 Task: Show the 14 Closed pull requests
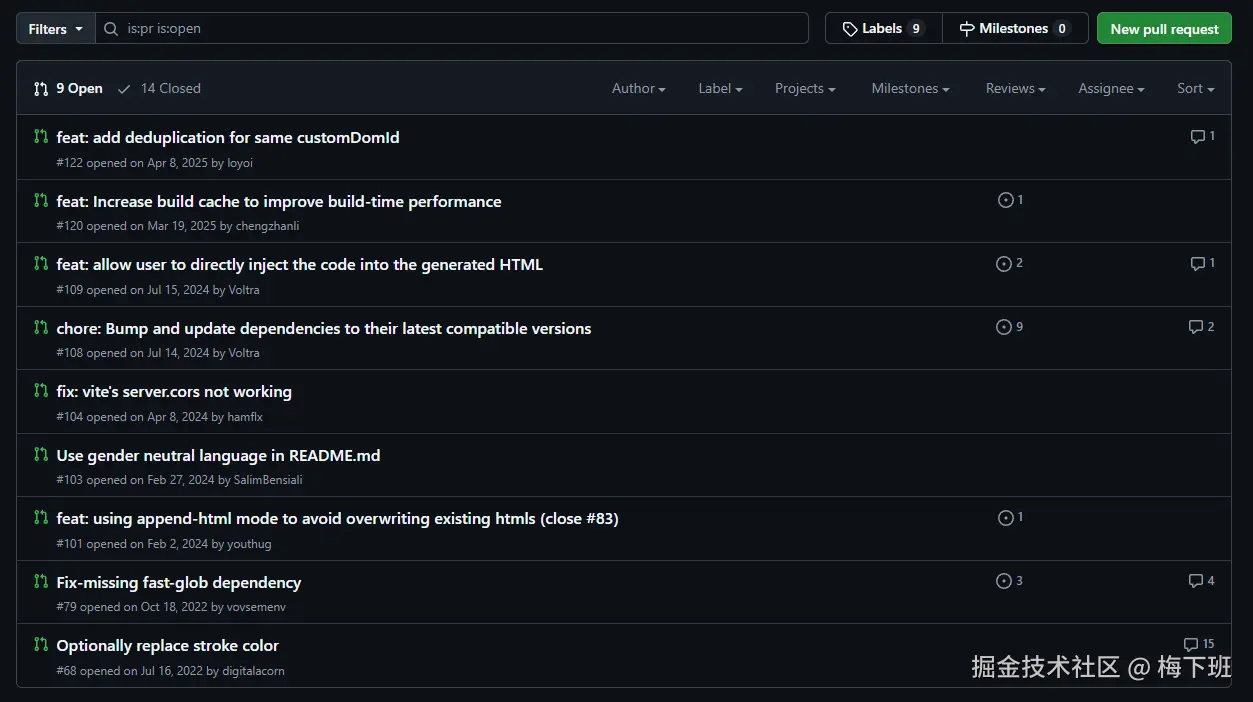[x=159, y=89]
